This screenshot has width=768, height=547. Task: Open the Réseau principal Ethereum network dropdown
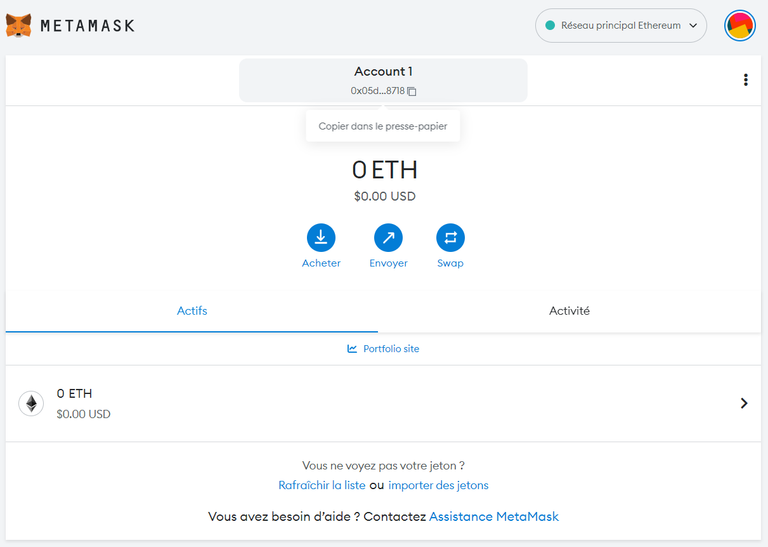(621, 25)
